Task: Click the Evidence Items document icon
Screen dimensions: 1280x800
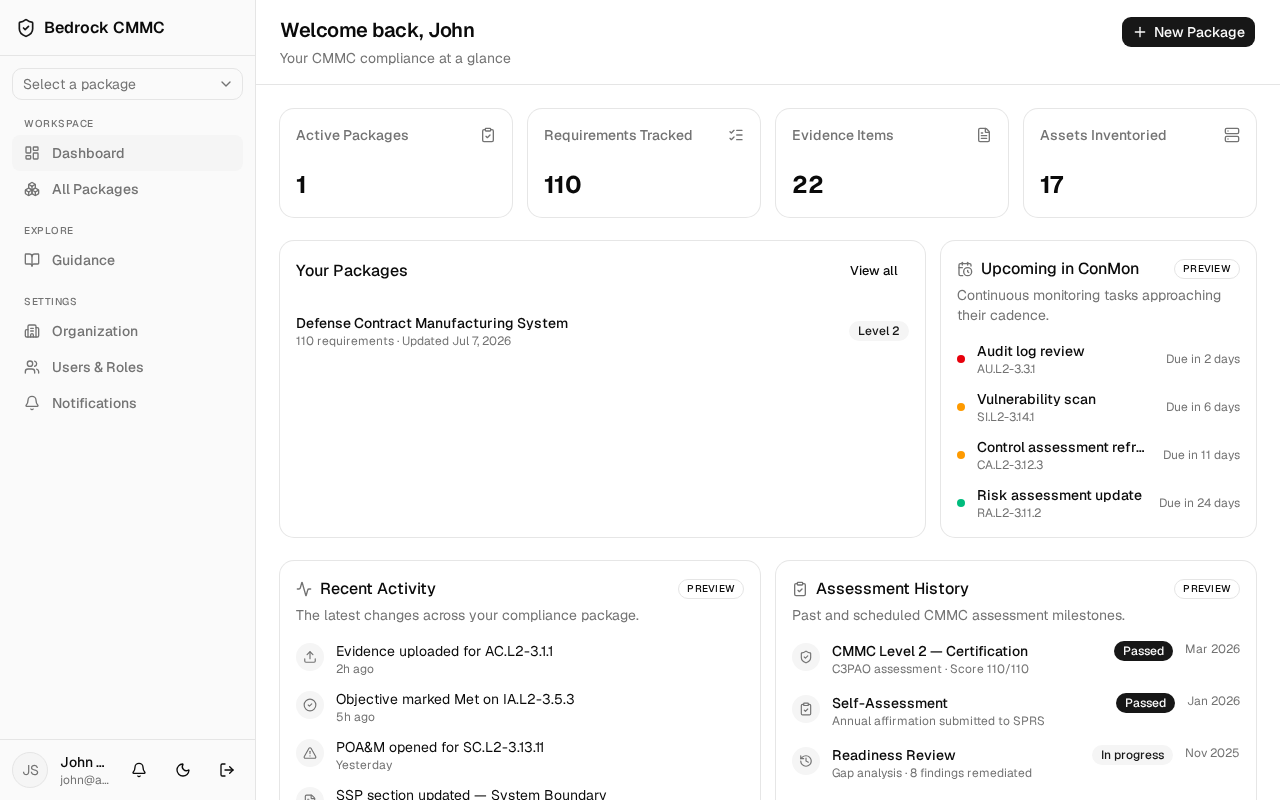Action: point(984,135)
